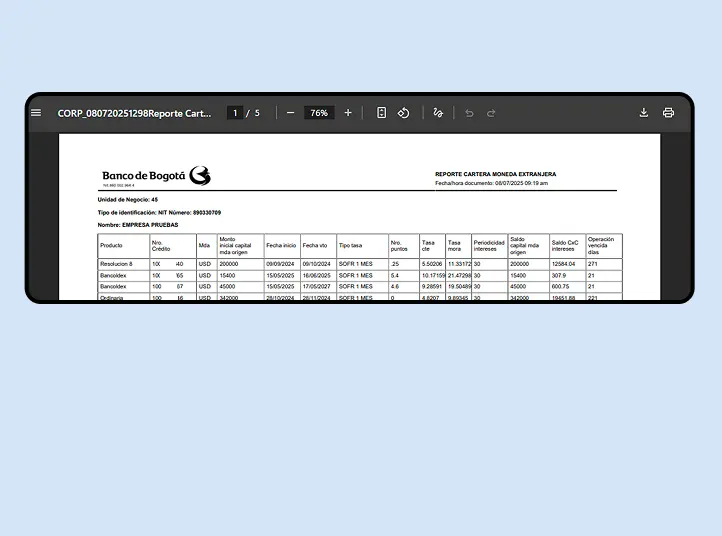Screen dimensions: 722x536
Task: Zoom out with the minus icon
Action: [290, 113]
